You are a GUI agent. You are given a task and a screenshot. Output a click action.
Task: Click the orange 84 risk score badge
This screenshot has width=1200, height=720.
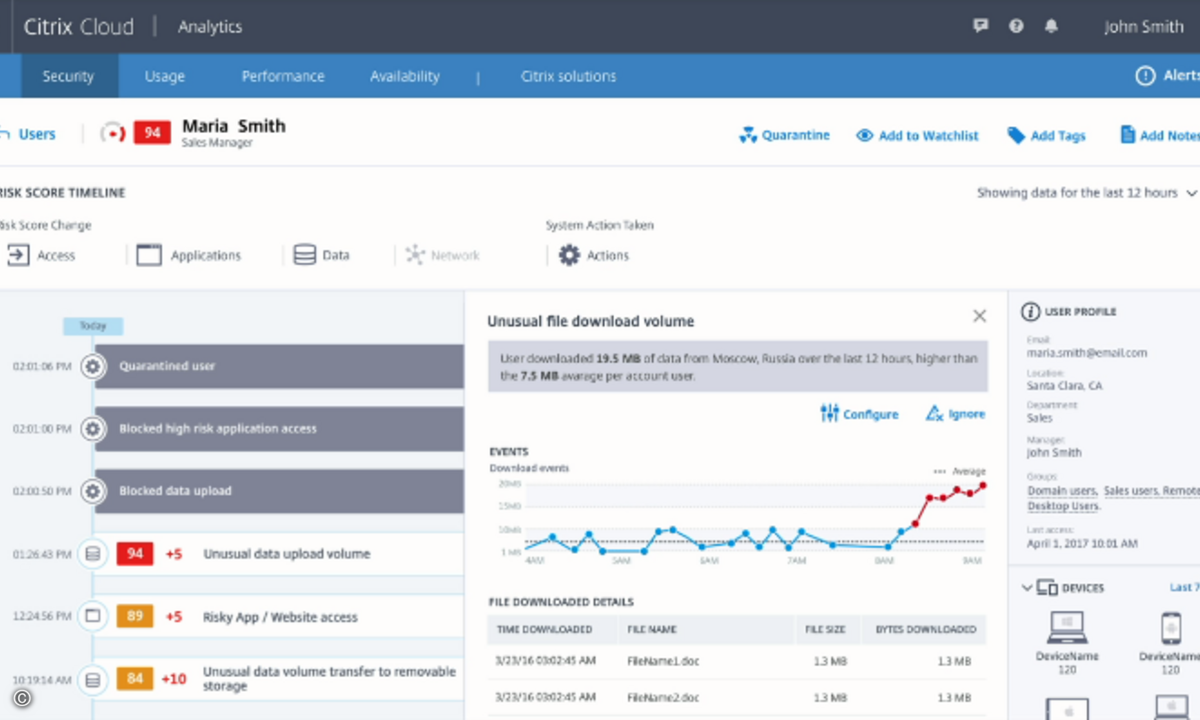pos(135,679)
